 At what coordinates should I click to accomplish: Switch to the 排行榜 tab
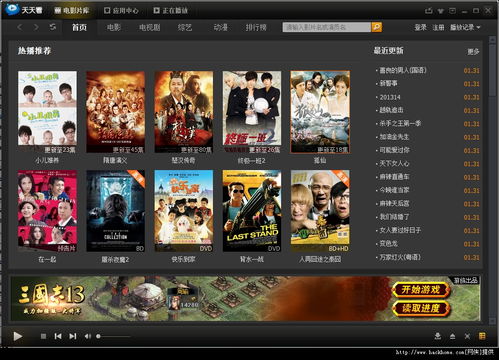tap(256, 27)
